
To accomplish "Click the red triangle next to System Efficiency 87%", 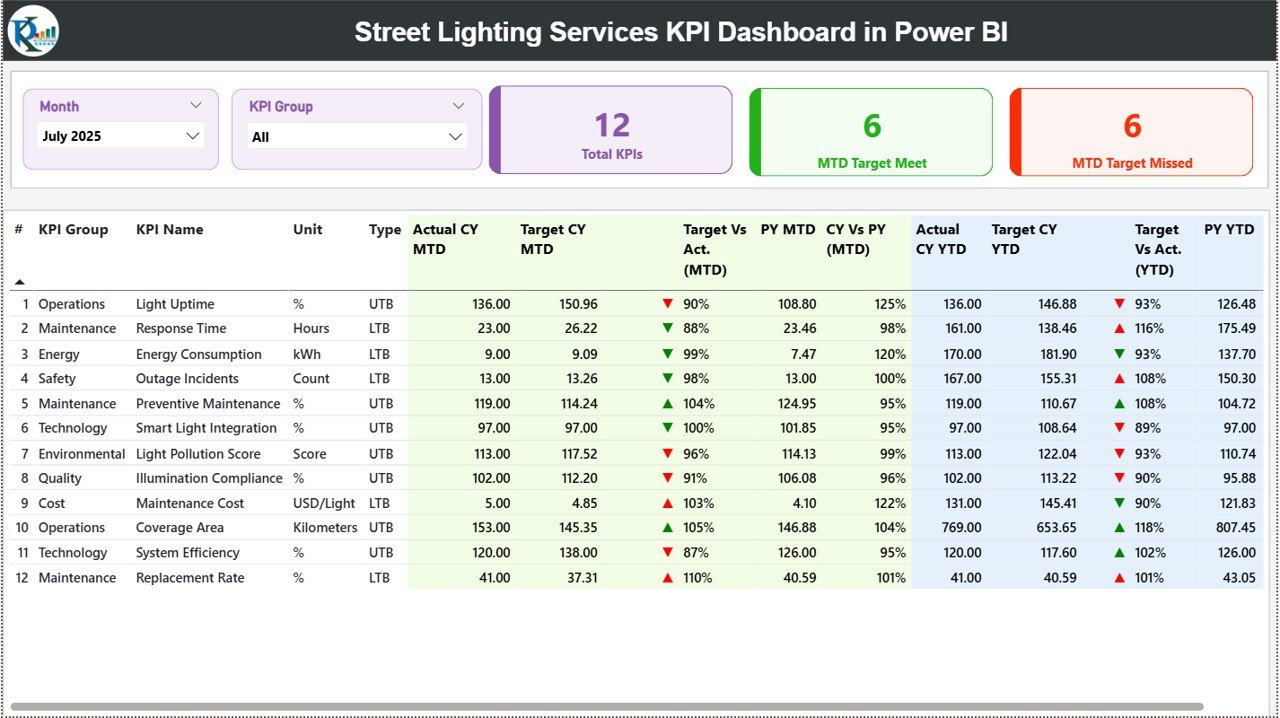I will 668,552.
